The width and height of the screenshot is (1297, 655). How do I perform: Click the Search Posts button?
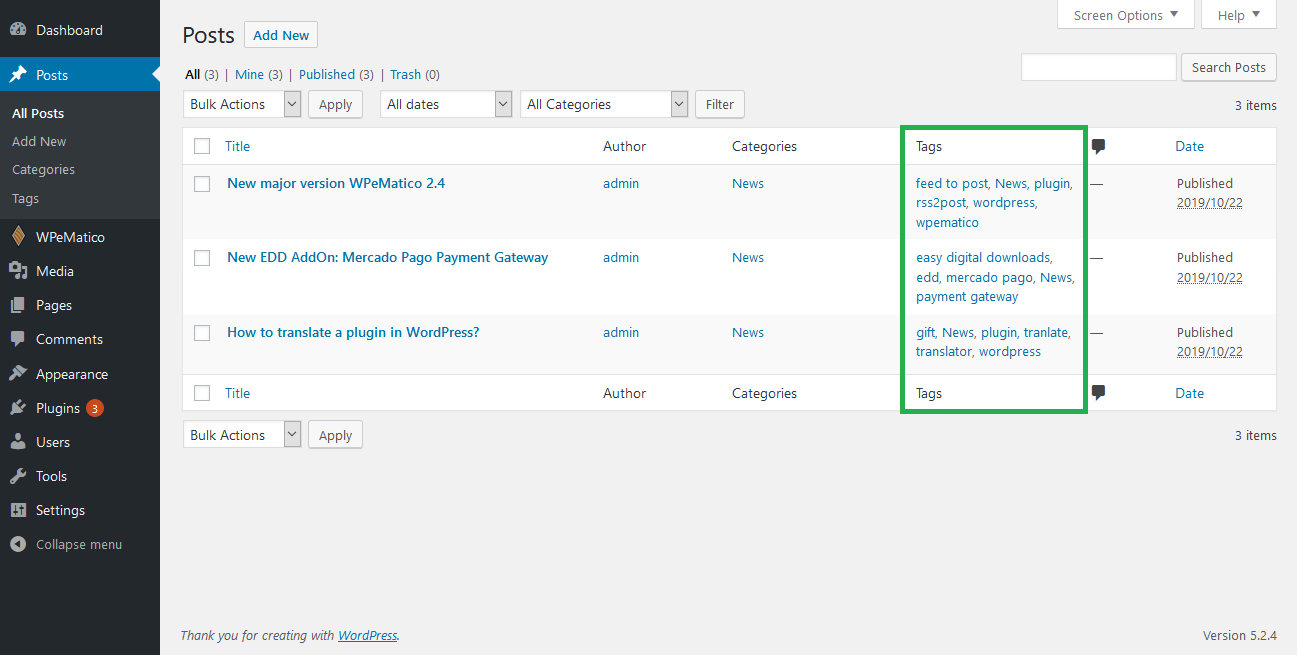click(x=1229, y=68)
